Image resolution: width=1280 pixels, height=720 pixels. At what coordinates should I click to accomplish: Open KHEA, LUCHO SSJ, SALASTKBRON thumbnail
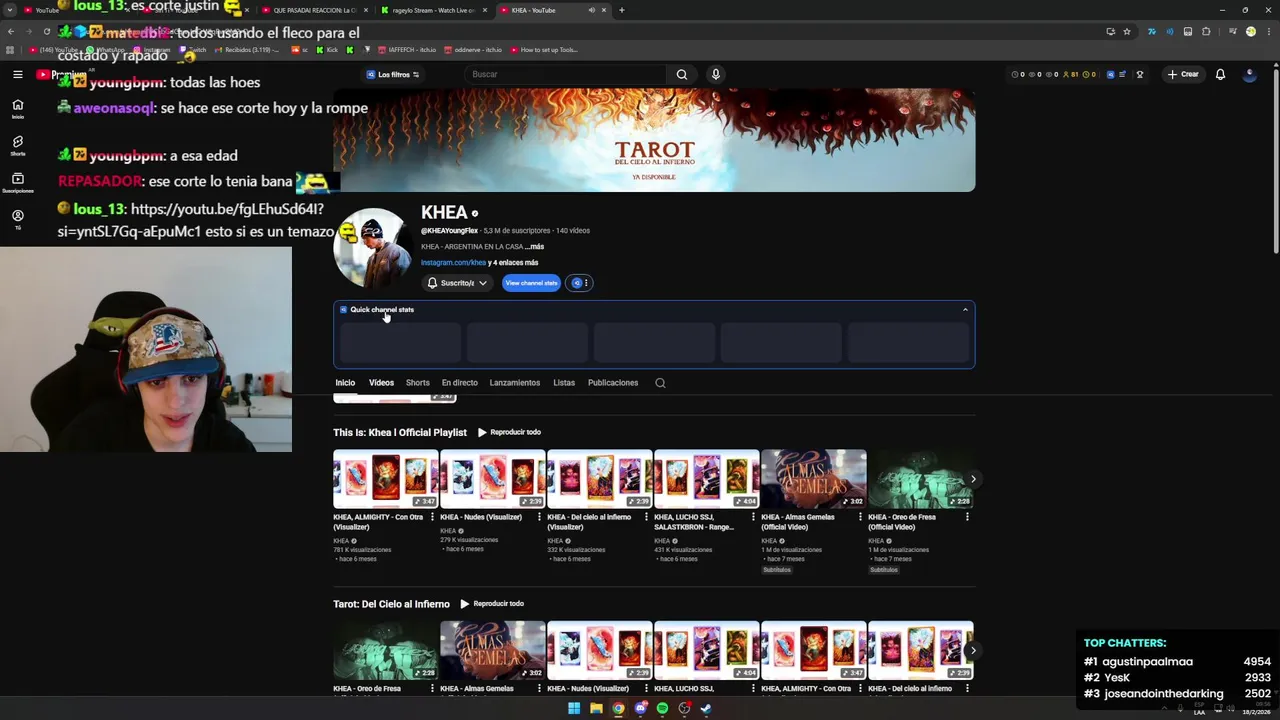click(x=707, y=479)
